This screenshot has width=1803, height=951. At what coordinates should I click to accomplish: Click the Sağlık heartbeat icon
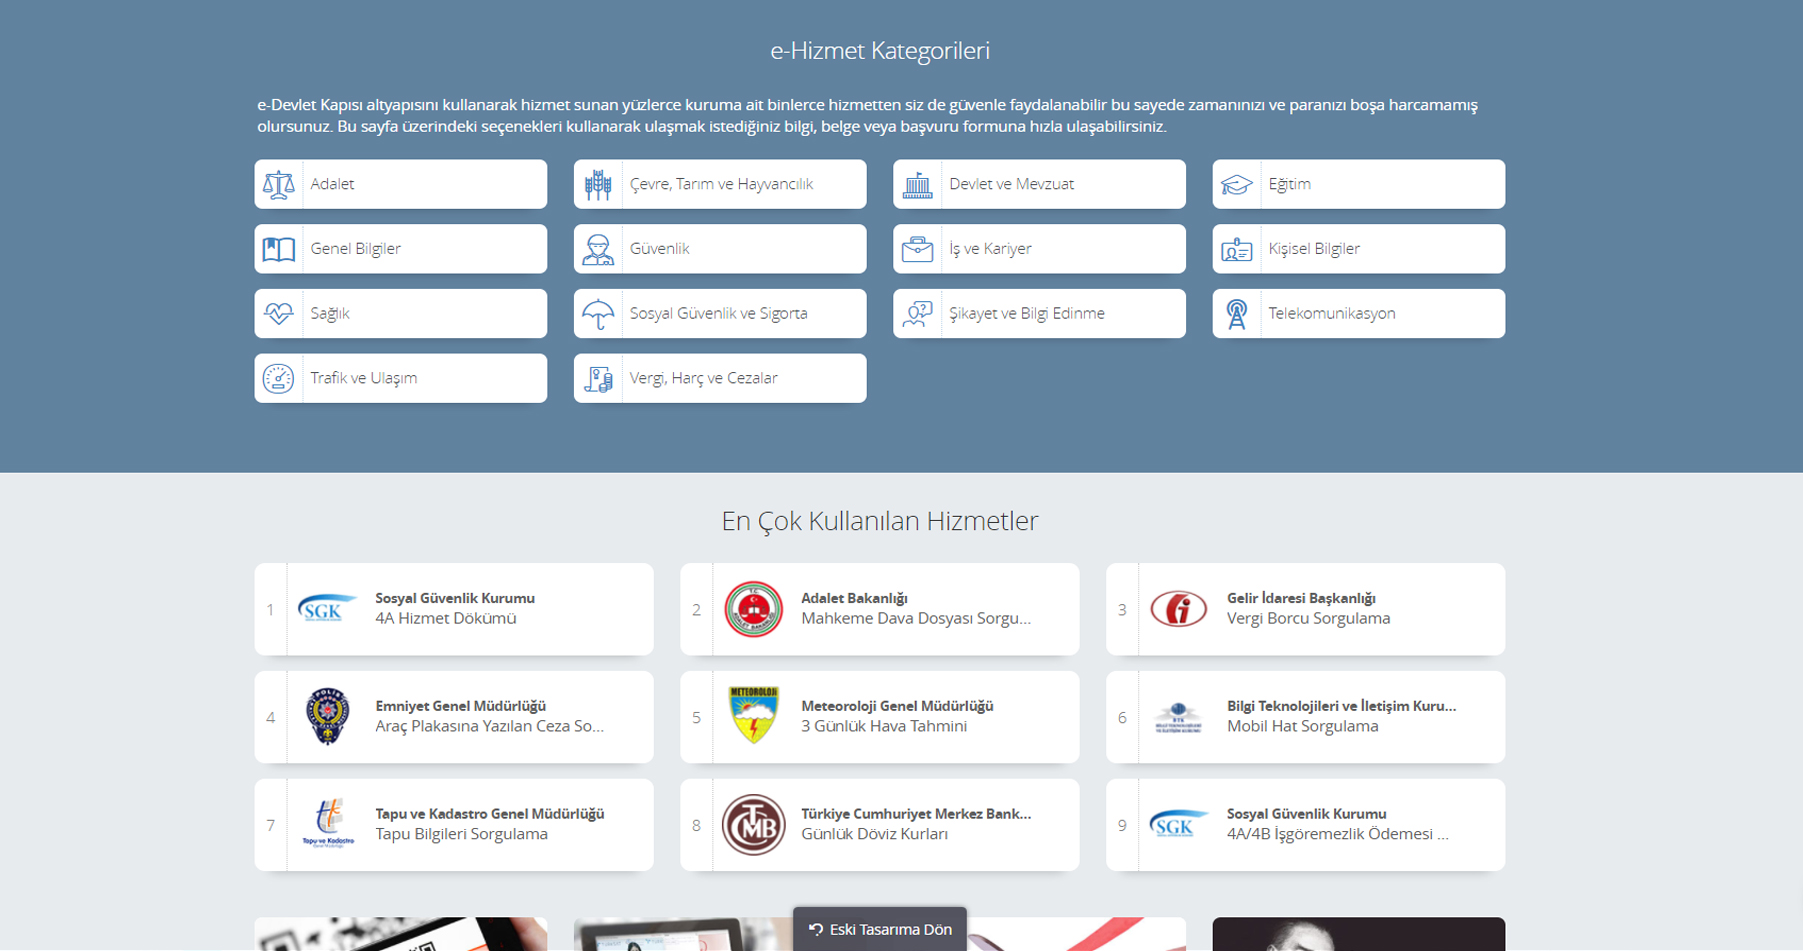point(278,314)
